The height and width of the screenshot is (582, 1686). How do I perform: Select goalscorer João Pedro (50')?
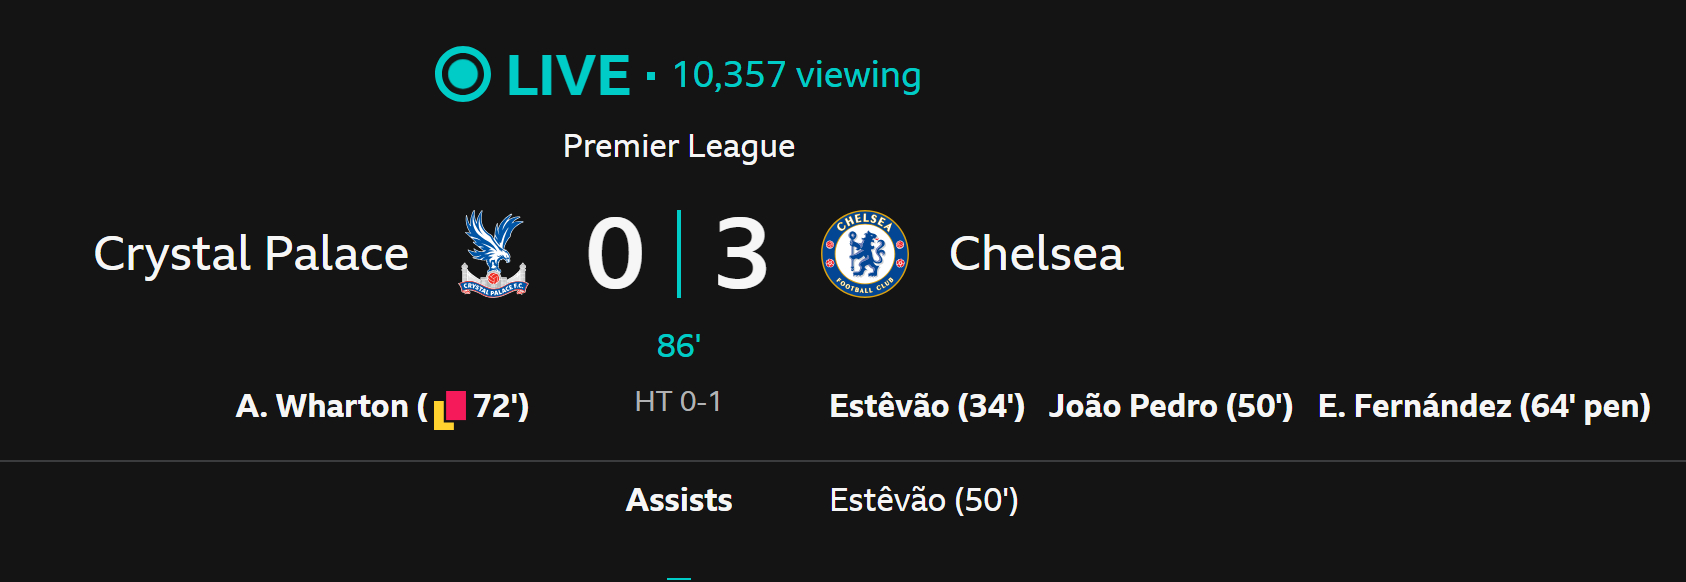coord(1170,406)
